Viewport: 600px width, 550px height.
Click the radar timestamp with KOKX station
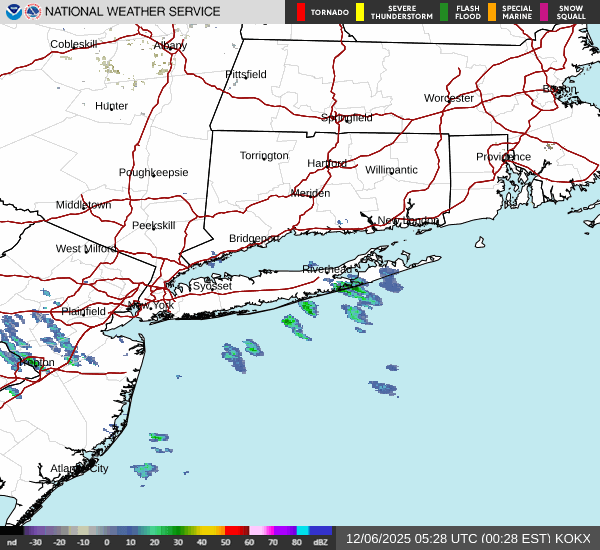tap(468, 538)
